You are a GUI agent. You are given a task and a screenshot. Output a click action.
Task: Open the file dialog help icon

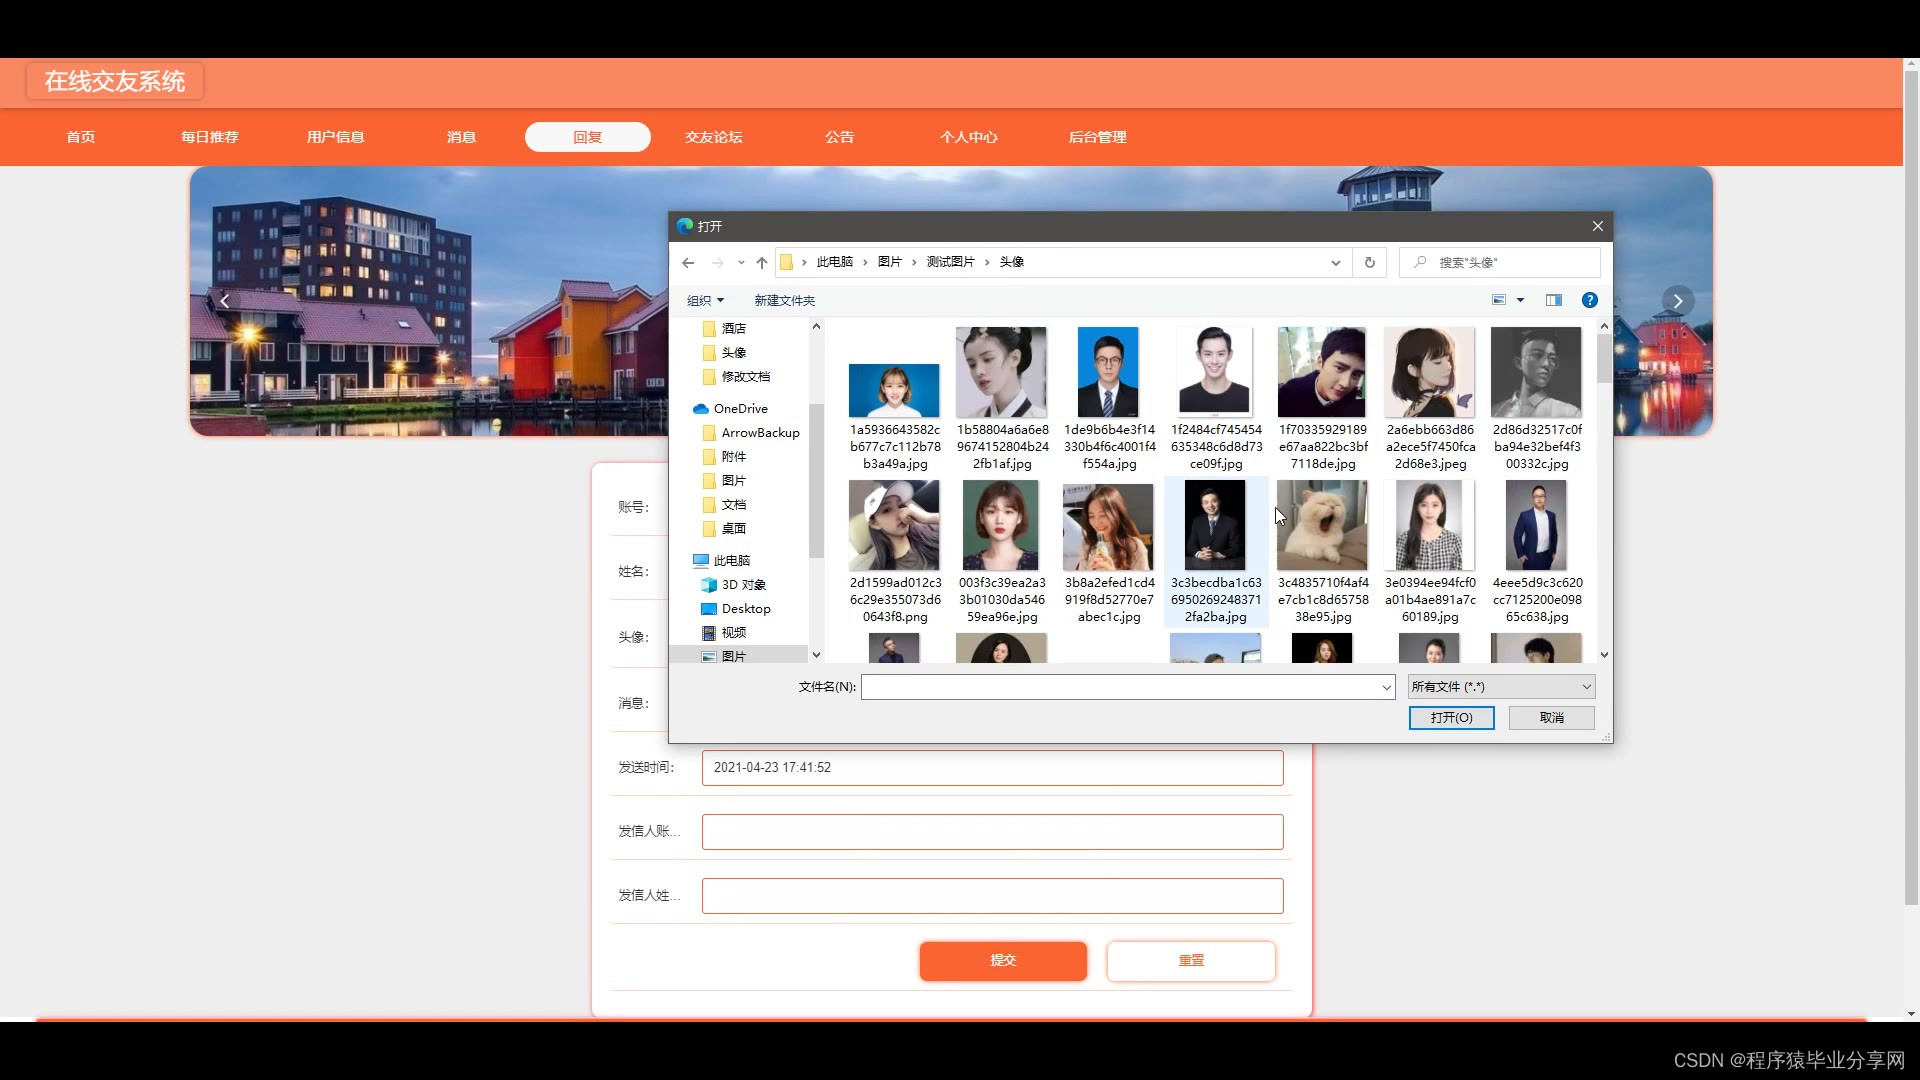tap(1589, 300)
